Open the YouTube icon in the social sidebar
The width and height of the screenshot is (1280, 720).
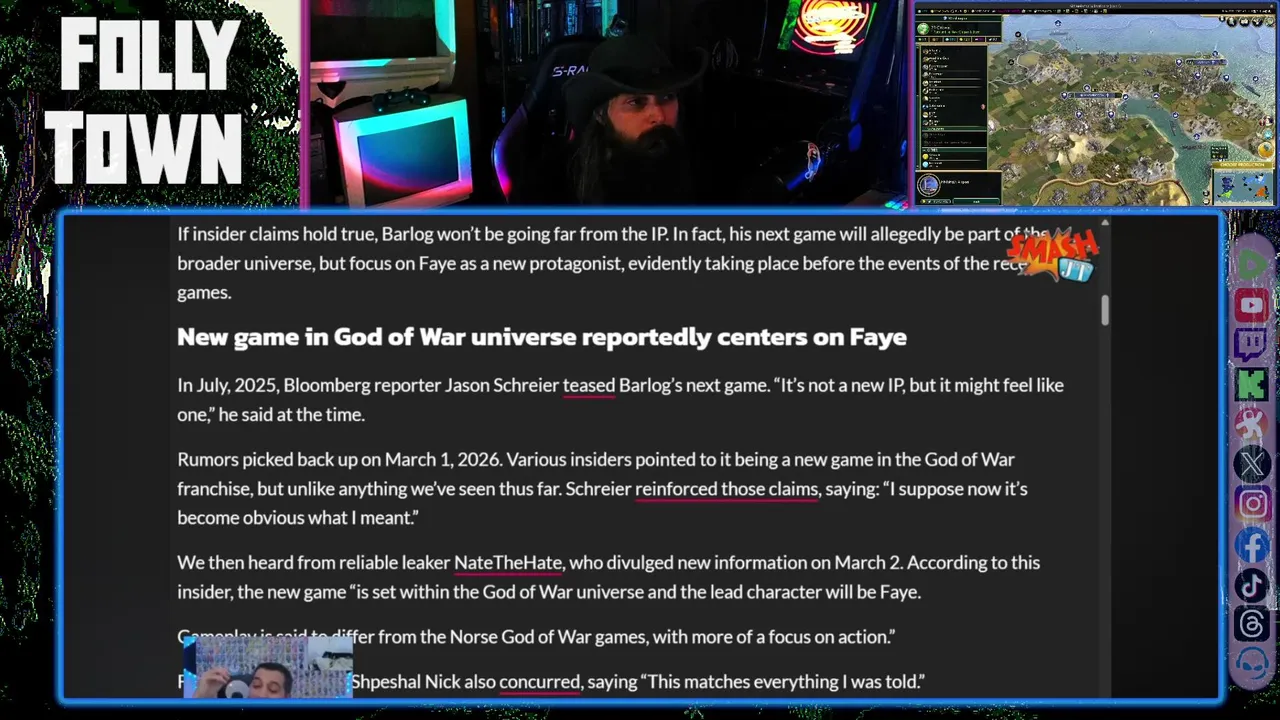(x=1252, y=305)
